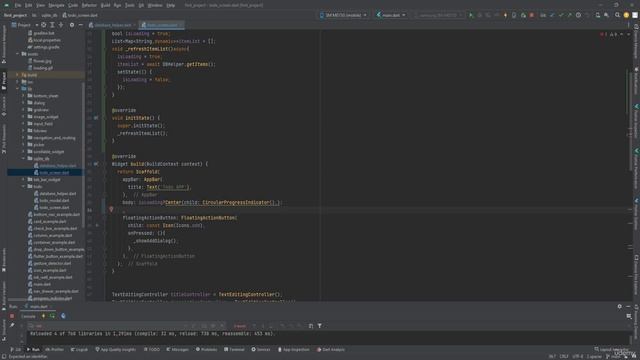The height and width of the screenshot is (360, 640).
Task: Expand the image_widget folder
Action: click(x=24, y=117)
